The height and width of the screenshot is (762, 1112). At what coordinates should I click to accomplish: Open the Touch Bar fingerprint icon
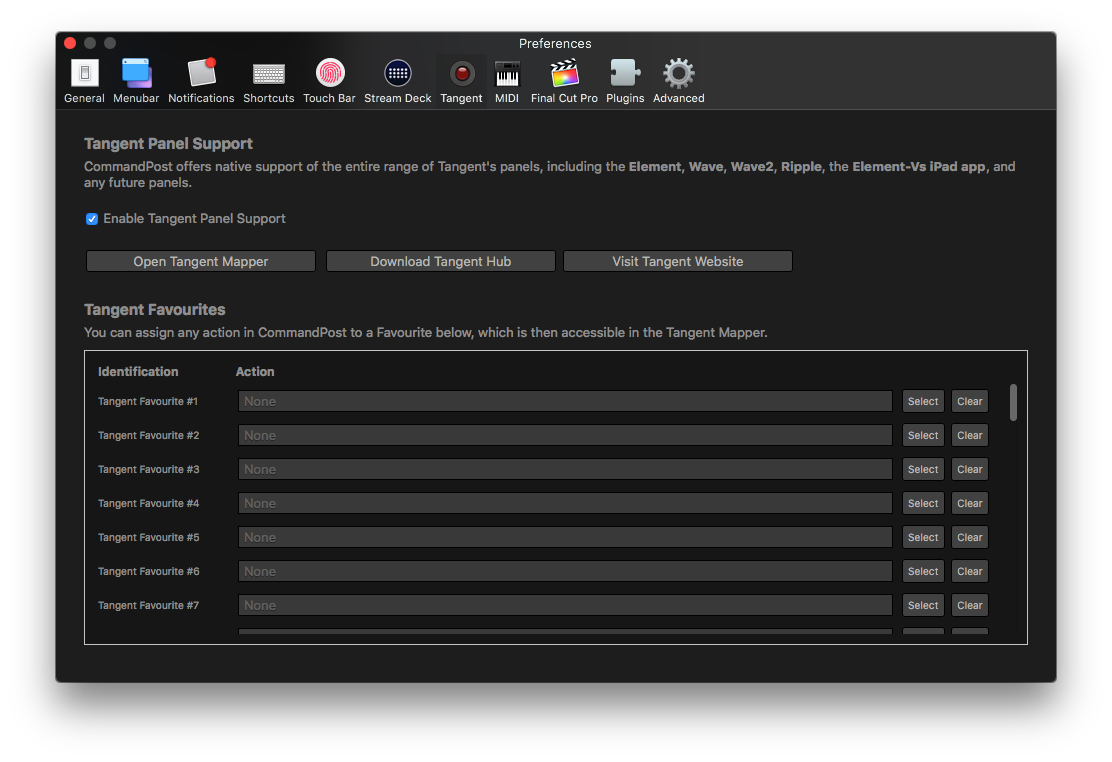[330, 74]
